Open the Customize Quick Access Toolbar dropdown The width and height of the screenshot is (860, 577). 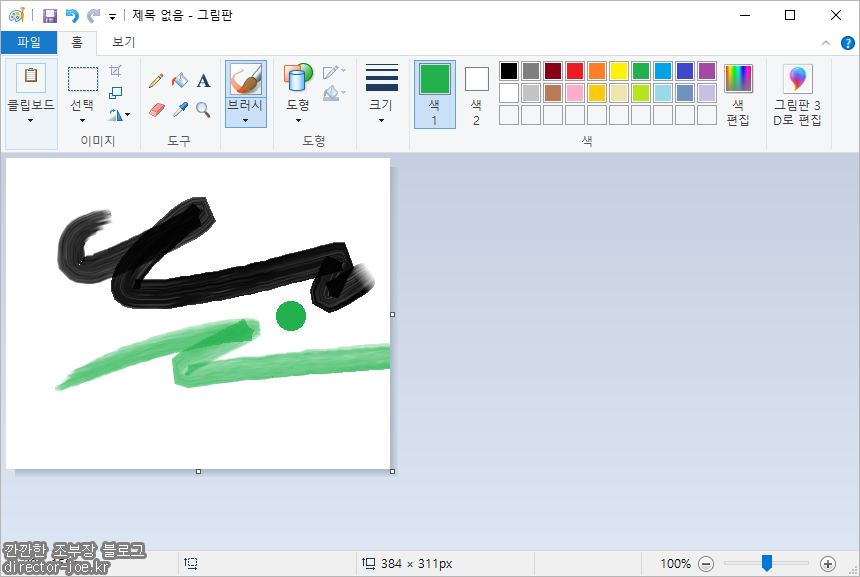tap(112, 16)
